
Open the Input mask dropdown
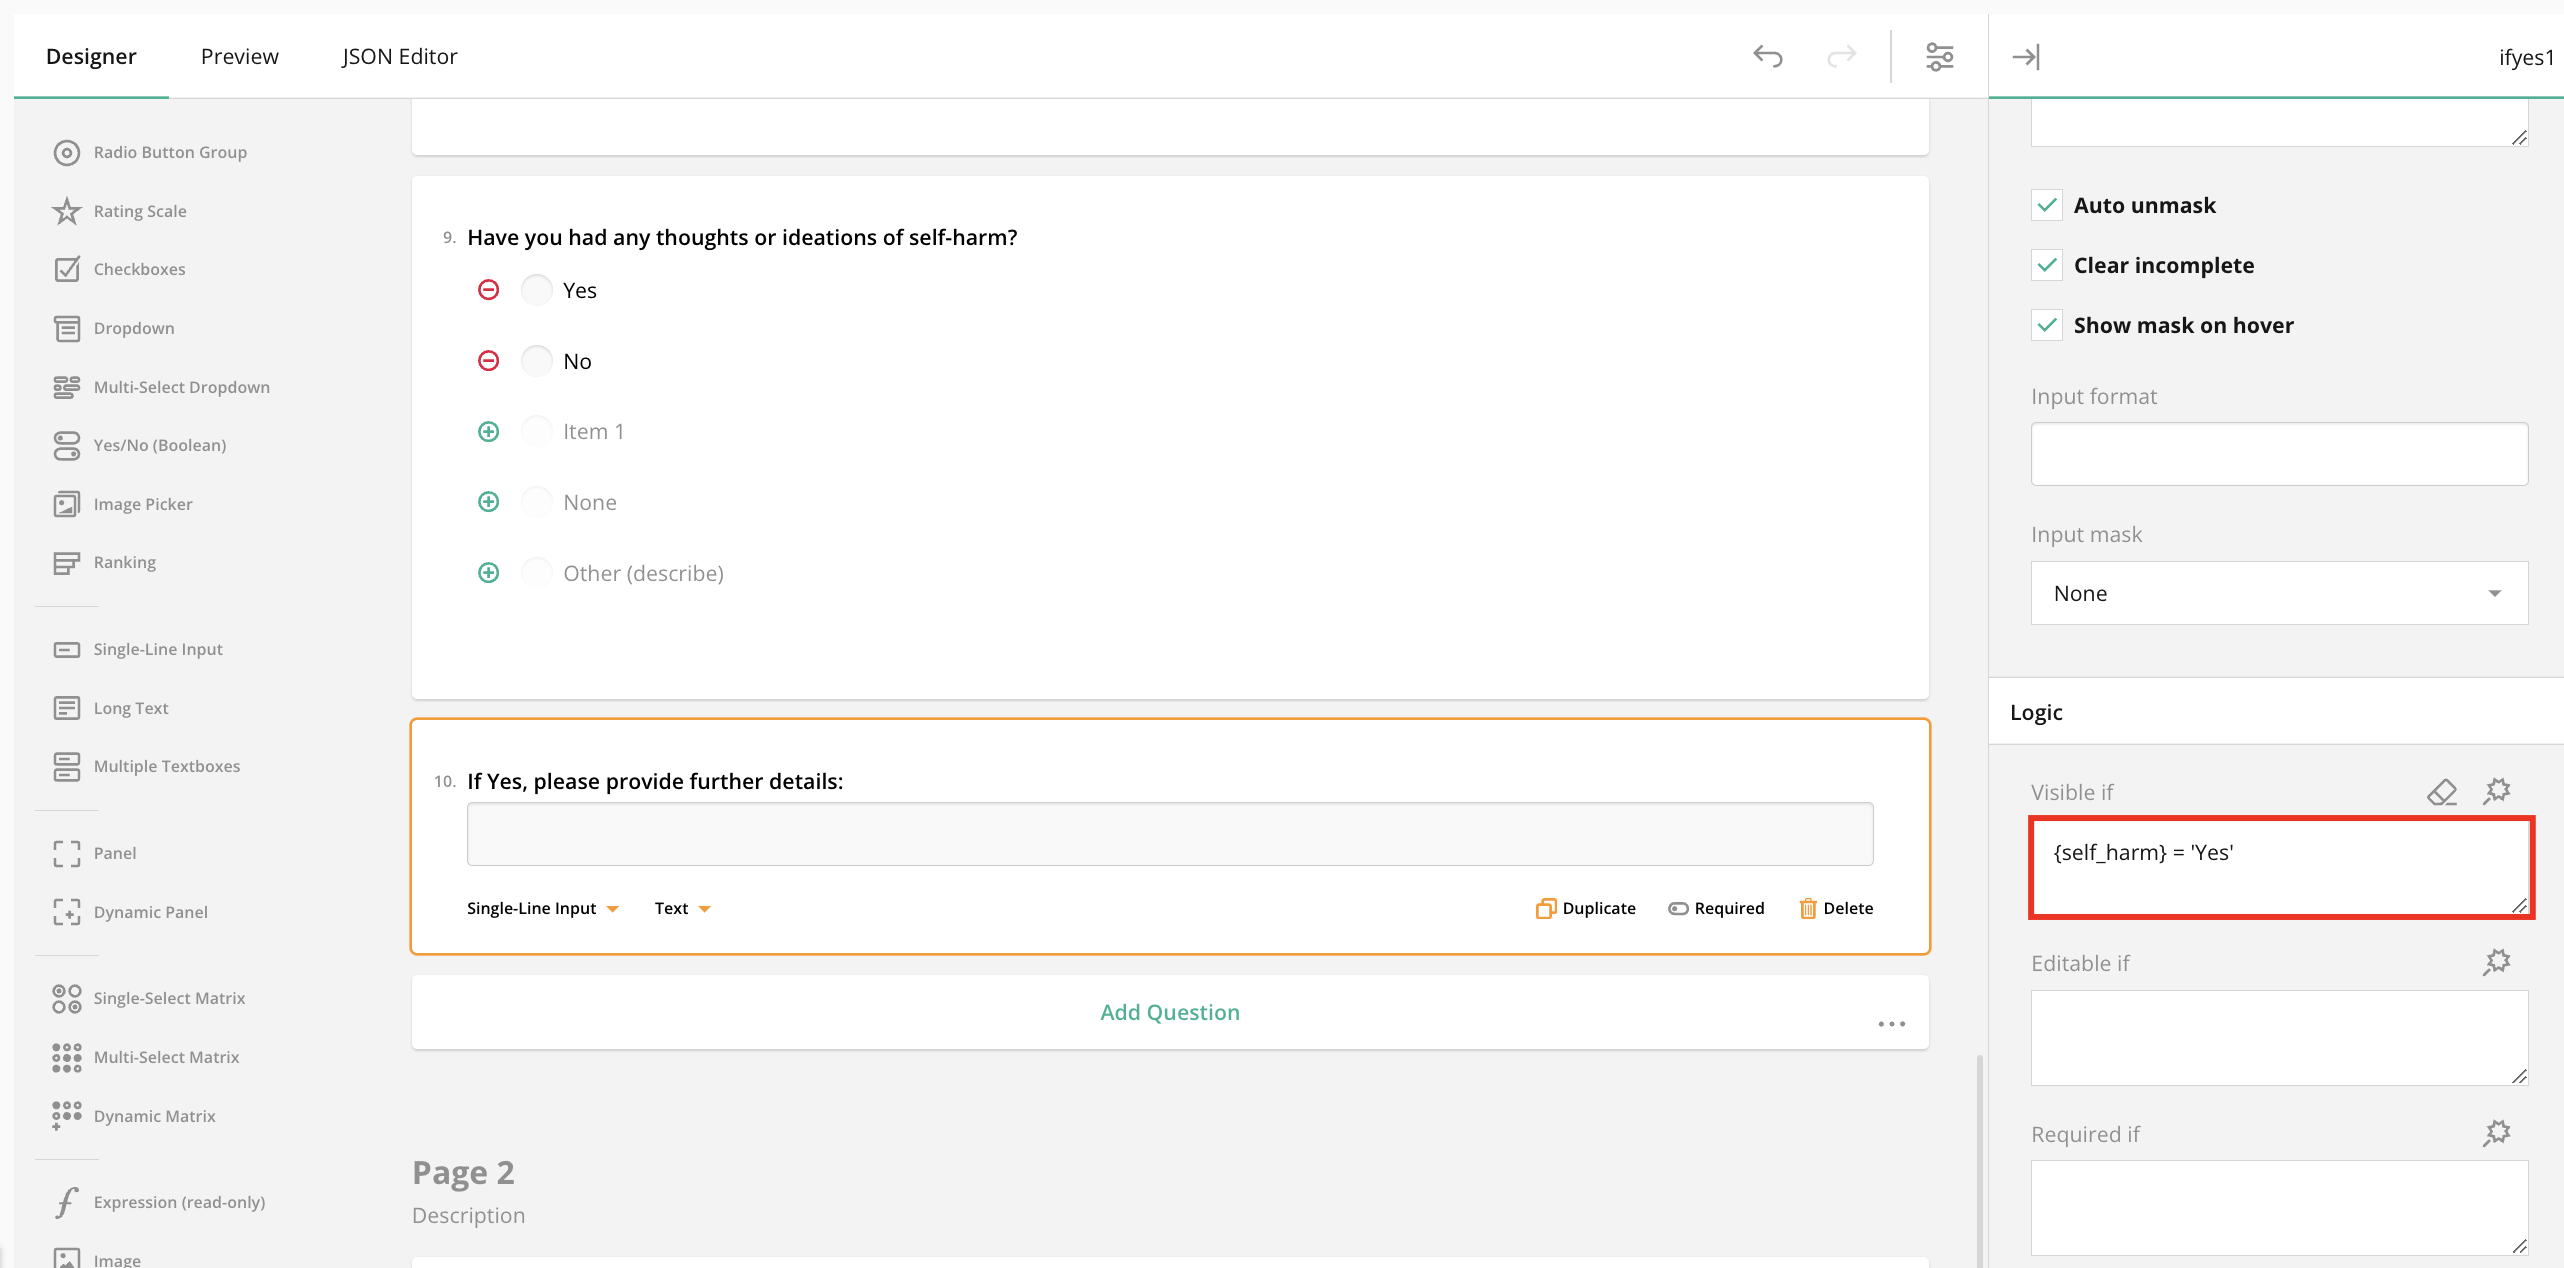2278,593
